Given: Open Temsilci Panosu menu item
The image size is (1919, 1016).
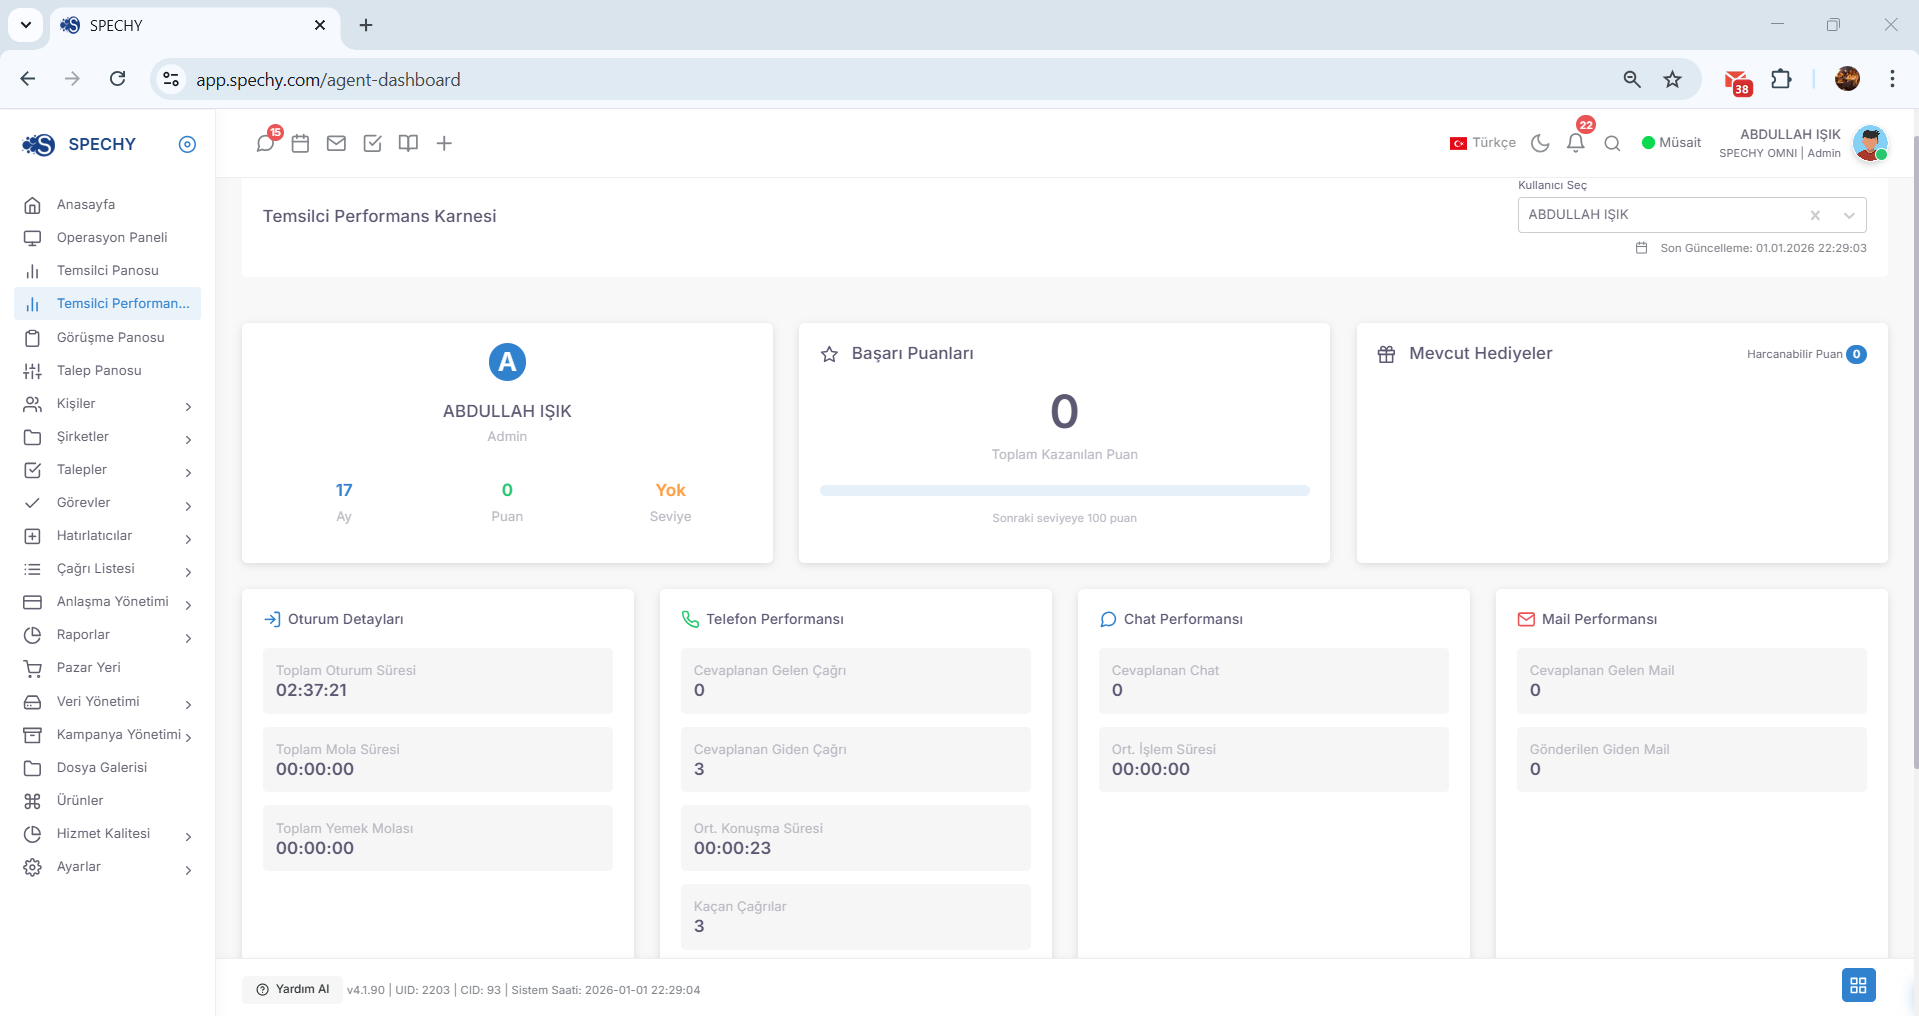Looking at the screenshot, I should pyautogui.click(x=108, y=271).
